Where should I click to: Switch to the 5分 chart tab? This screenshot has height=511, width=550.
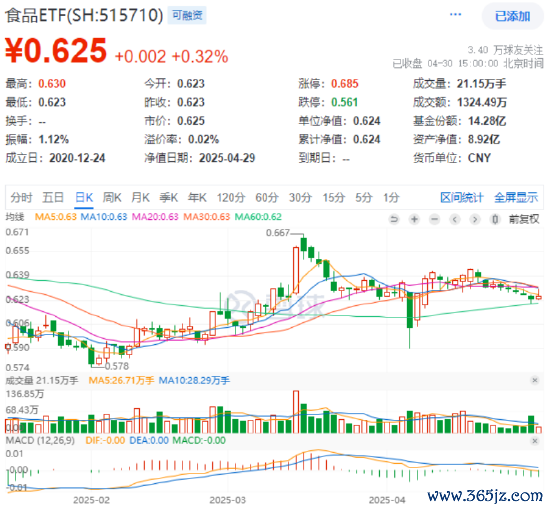point(364,198)
